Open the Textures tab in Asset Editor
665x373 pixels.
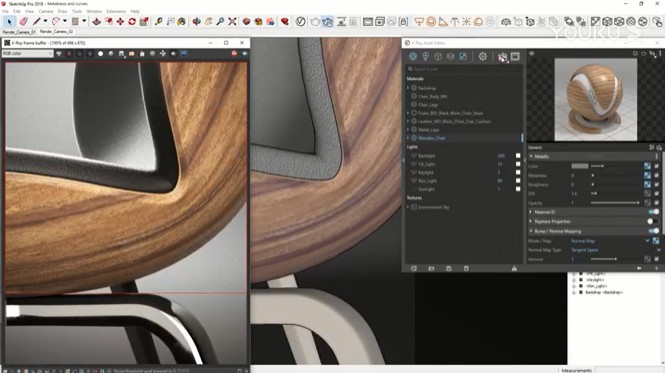[x=463, y=56]
